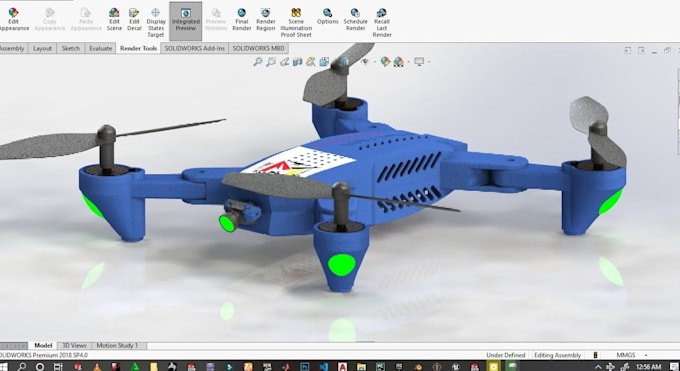Click Editing Assembly status text
Image resolution: width=680 pixels, height=371 pixels.
point(557,355)
